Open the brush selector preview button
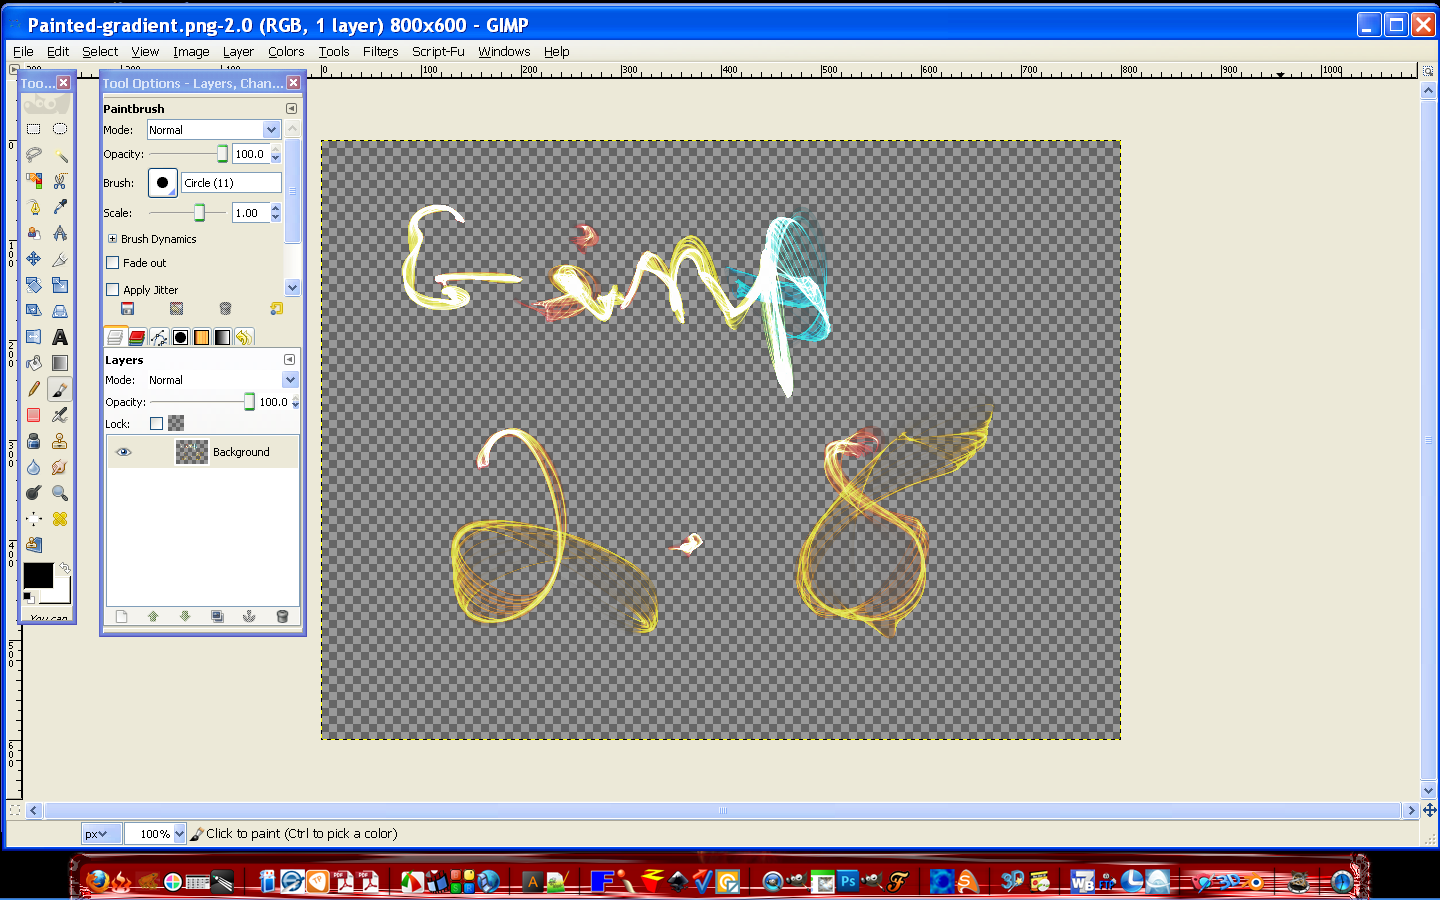The height and width of the screenshot is (900, 1440). tap(163, 183)
